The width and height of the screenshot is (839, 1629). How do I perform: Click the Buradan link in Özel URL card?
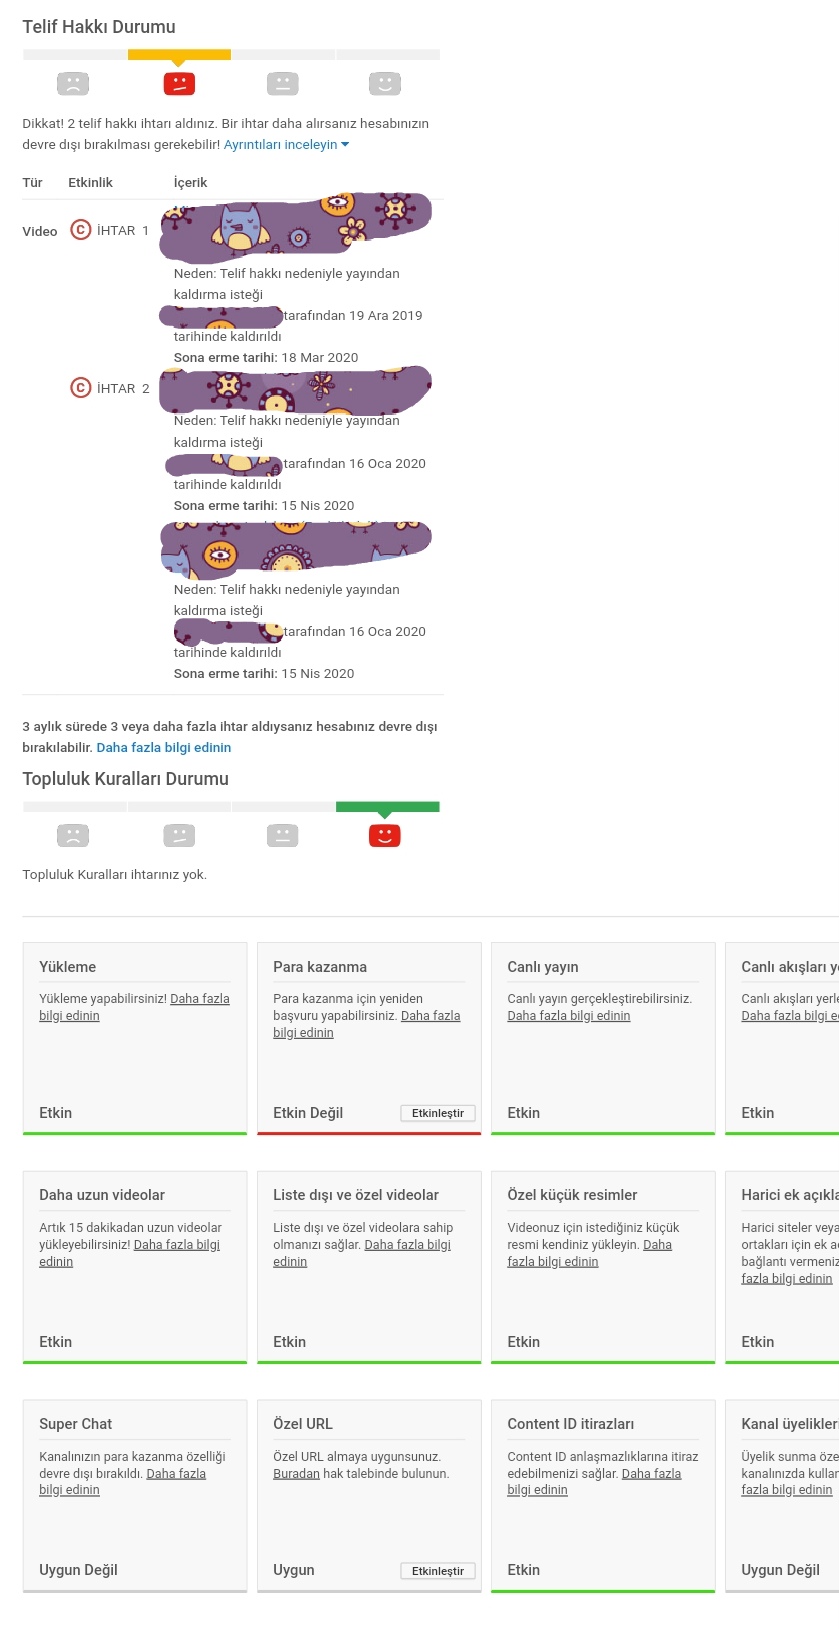click(296, 1473)
